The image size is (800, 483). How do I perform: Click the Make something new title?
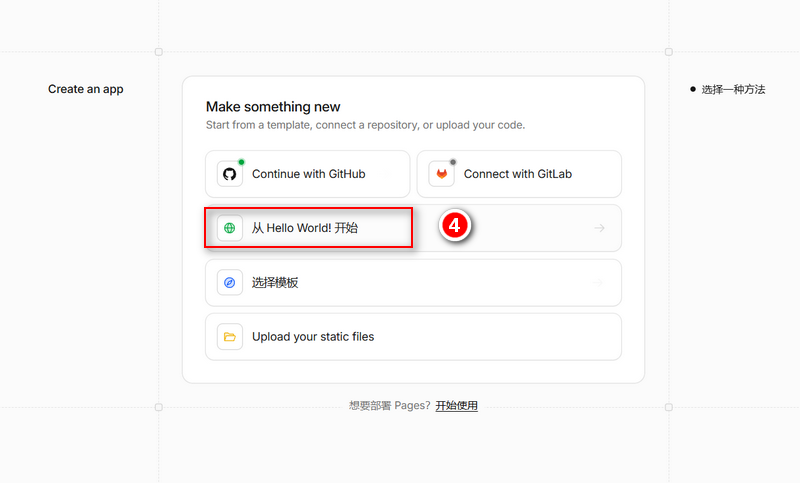(x=273, y=107)
